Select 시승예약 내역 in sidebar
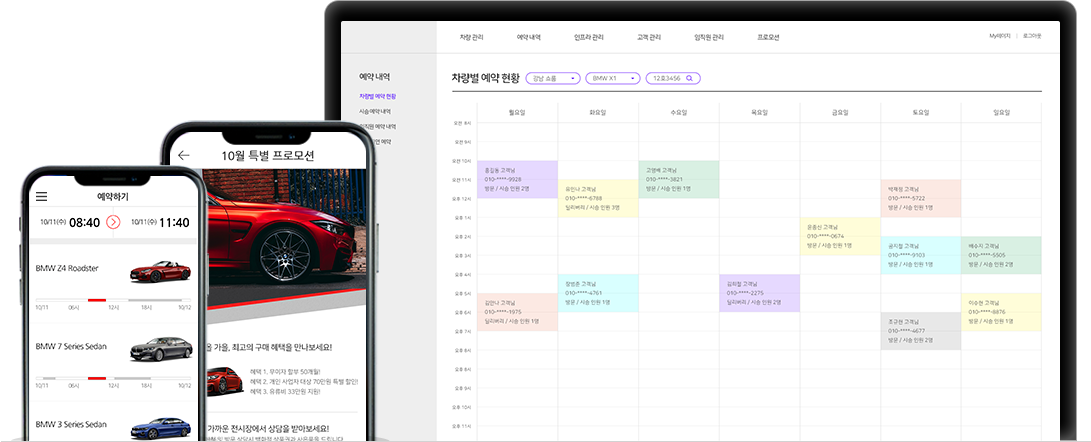Image resolution: width=1091 pixels, height=442 pixels. pyautogui.click(x=374, y=111)
